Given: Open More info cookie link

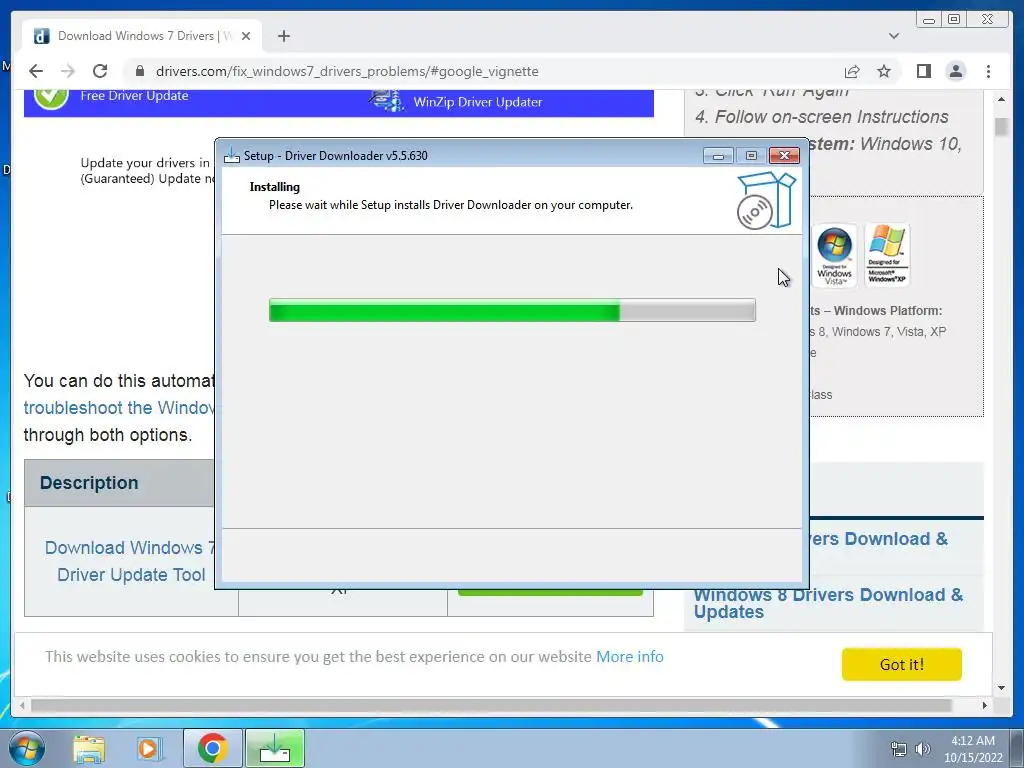Looking at the screenshot, I should click(x=630, y=656).
